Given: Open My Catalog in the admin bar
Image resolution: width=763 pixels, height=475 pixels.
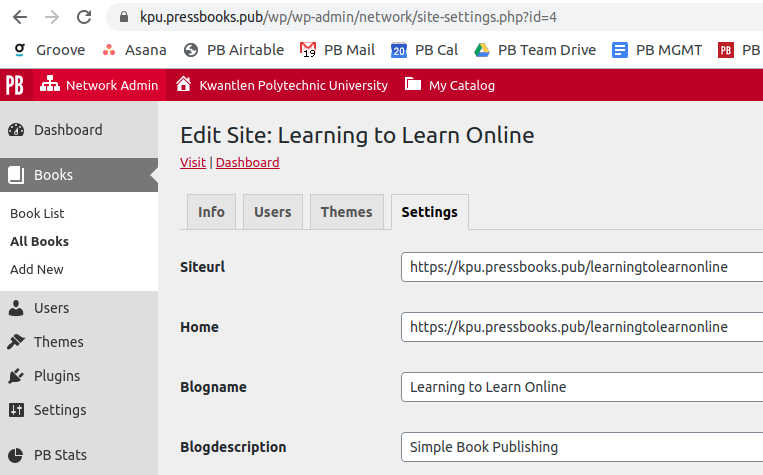Looking at the screenshot, I should [x=450, y=85].
